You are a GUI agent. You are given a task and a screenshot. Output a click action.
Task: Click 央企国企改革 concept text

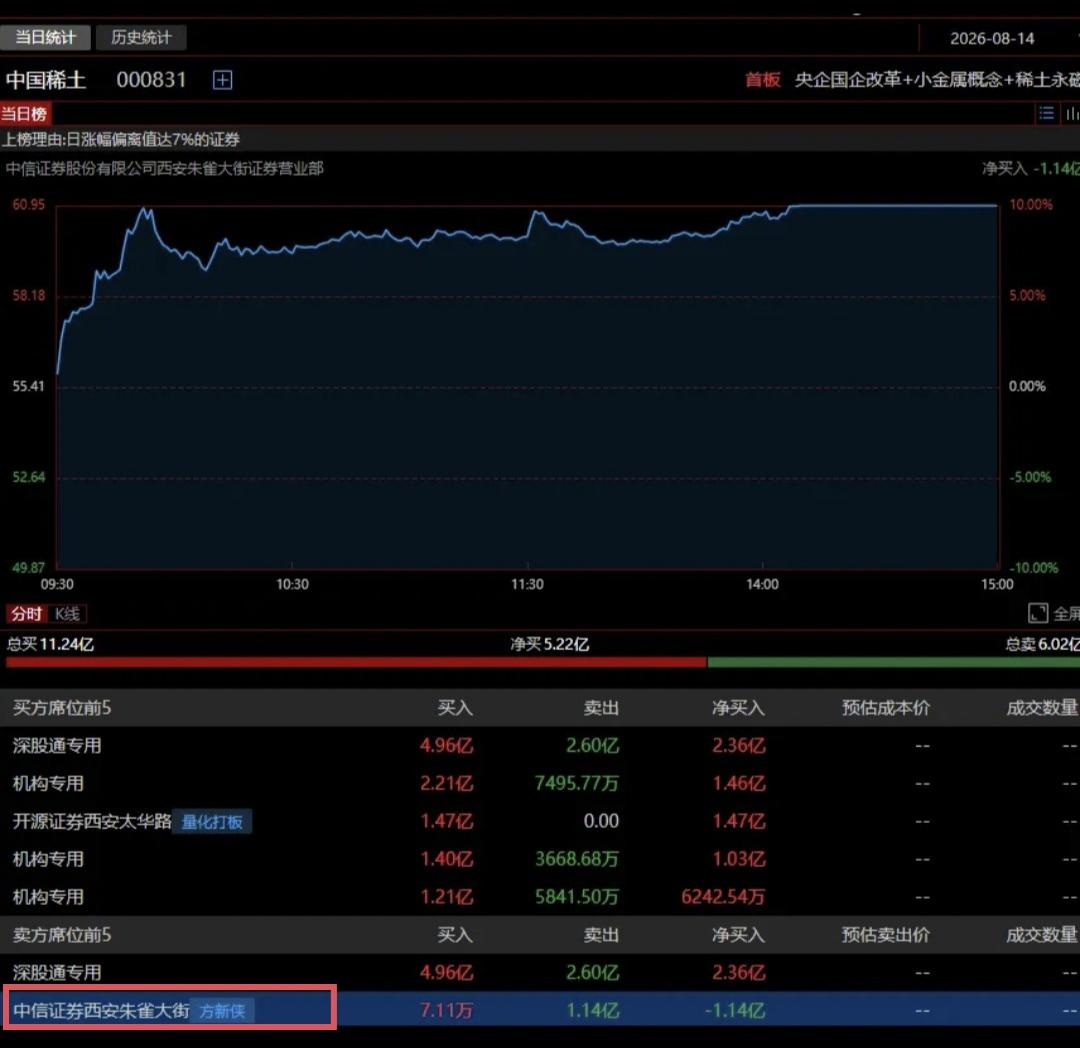click(x=848, y=80)
